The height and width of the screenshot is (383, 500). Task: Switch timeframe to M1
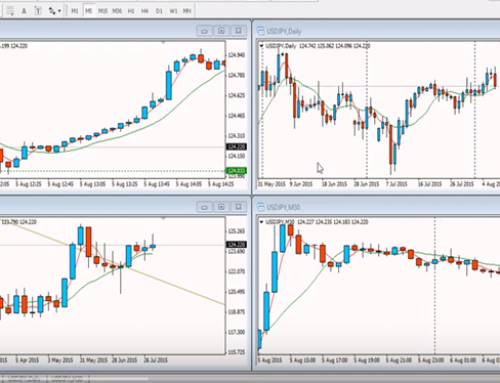coord(75,11)
